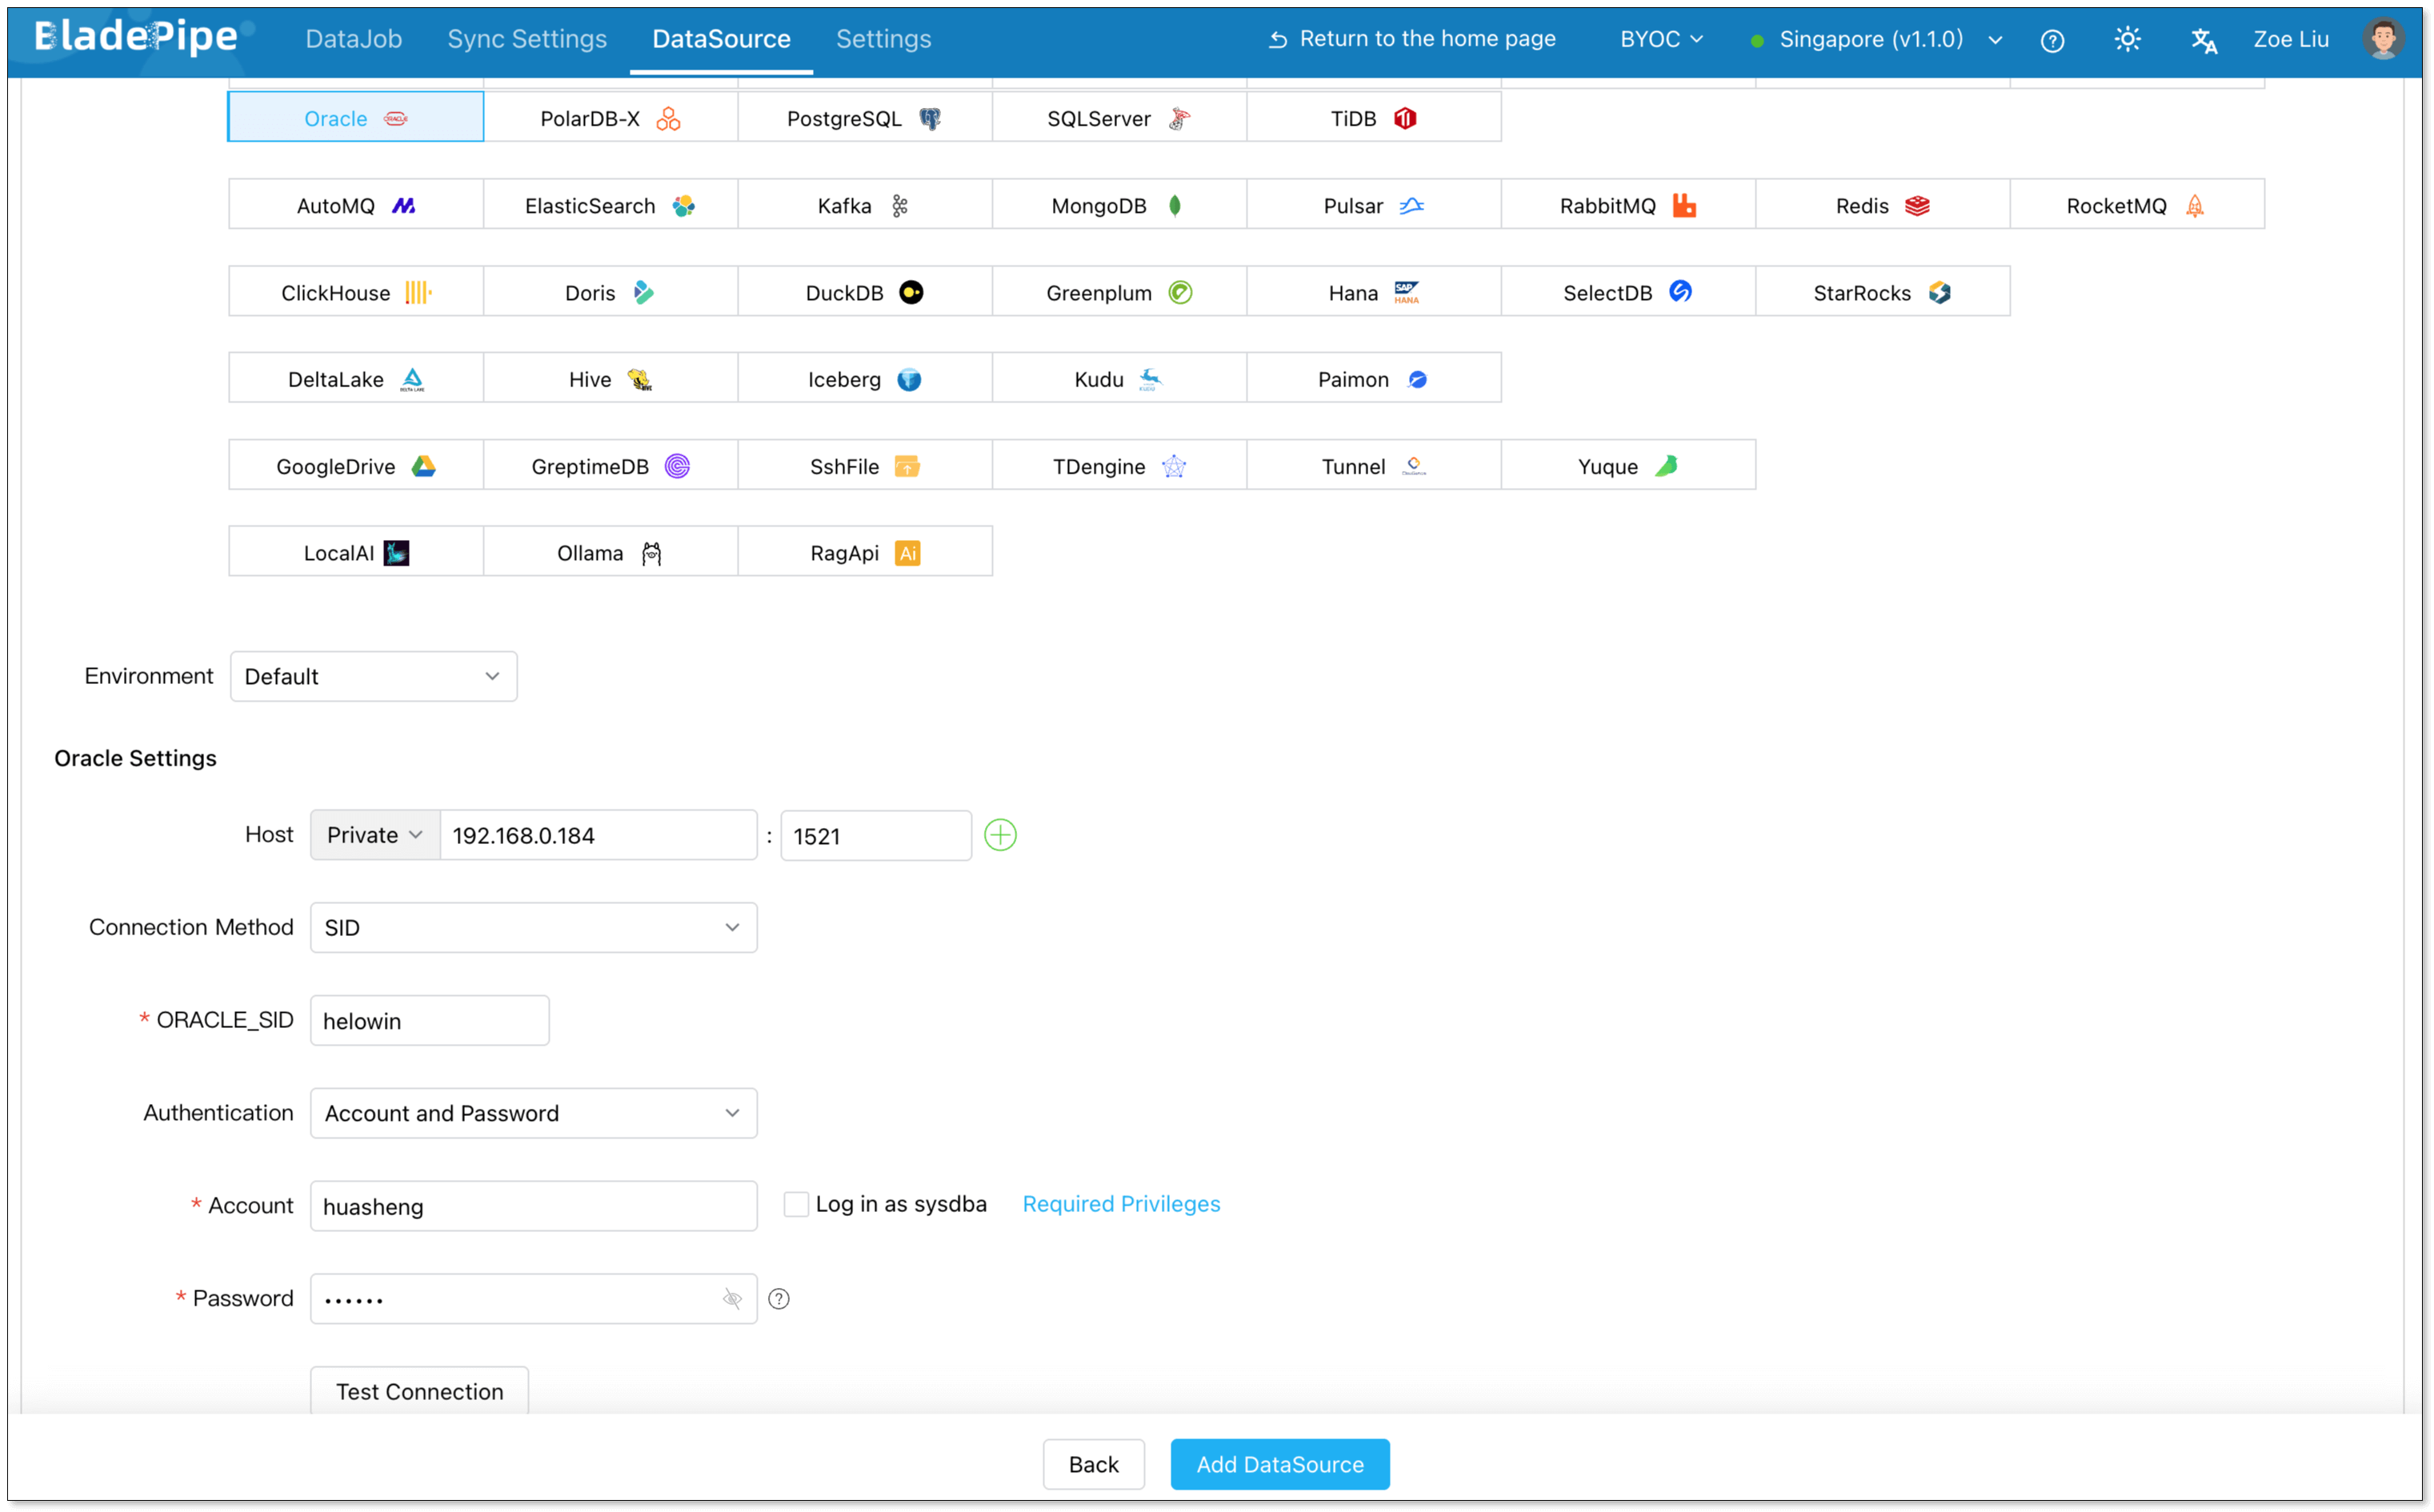Image resolution: width=2434 pixels, height=1512 pixels.
Task: Click the language translate icon
Action: pyautogui.click(x=2203, y=40)
